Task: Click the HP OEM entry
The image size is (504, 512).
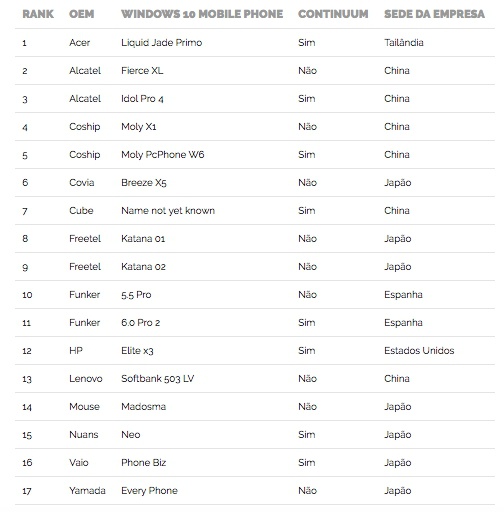Action: [76, 351]
